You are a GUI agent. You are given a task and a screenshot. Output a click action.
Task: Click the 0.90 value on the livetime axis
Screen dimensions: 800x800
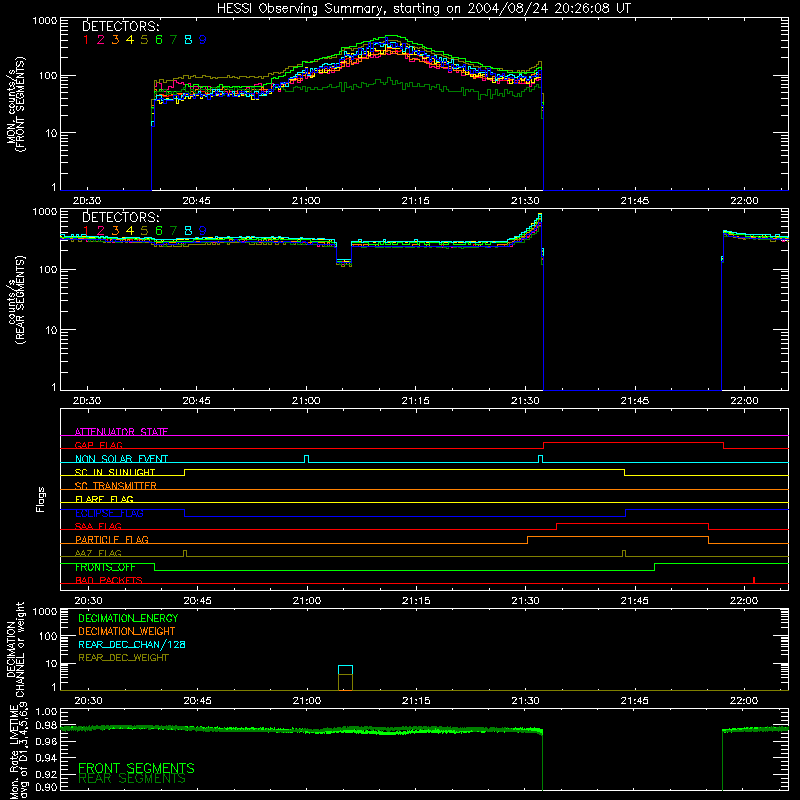[x=46, y=787]
